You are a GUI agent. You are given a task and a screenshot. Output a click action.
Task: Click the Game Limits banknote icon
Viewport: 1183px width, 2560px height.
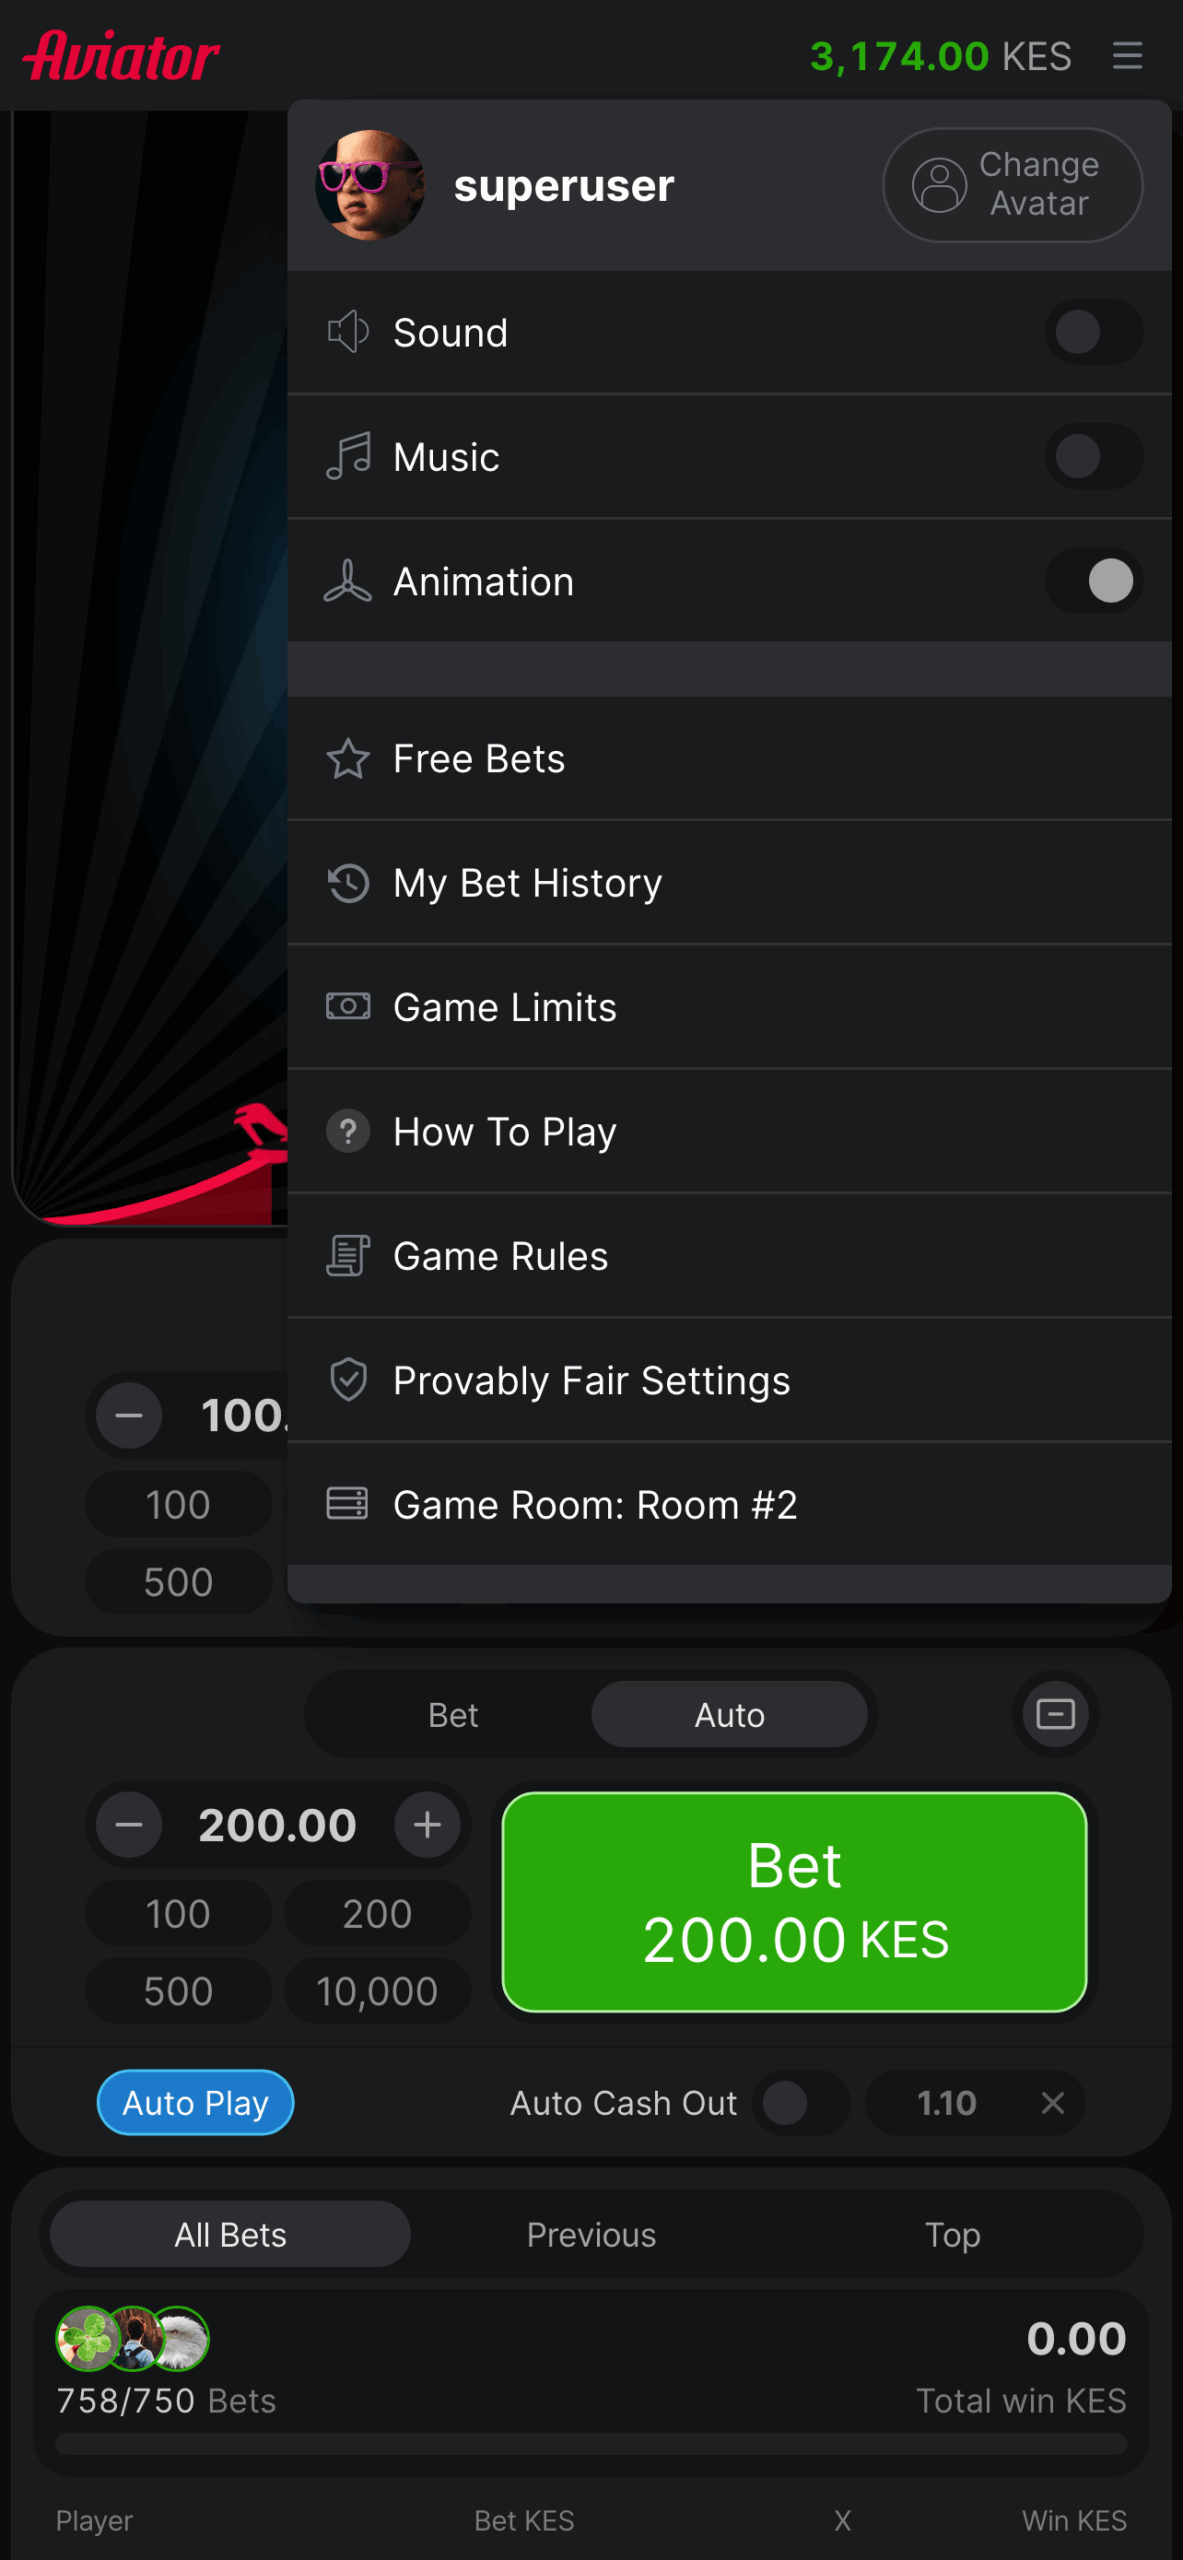pos(348,1007)
